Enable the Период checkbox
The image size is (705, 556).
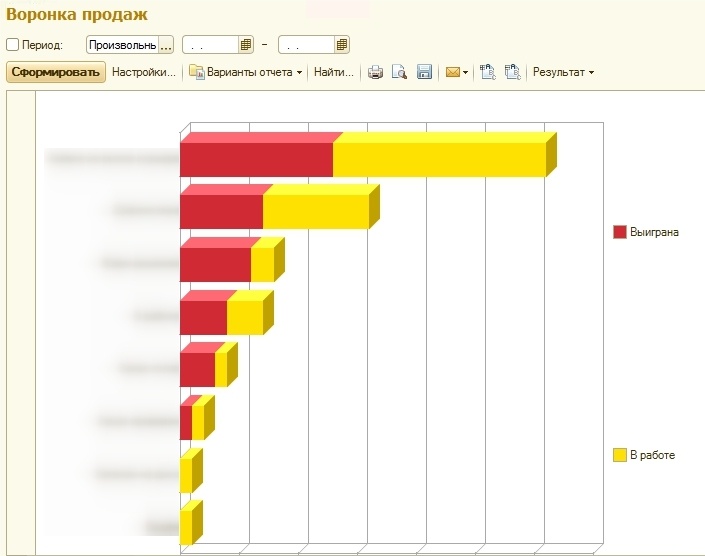pyautogui.click(x=13, y=45)
